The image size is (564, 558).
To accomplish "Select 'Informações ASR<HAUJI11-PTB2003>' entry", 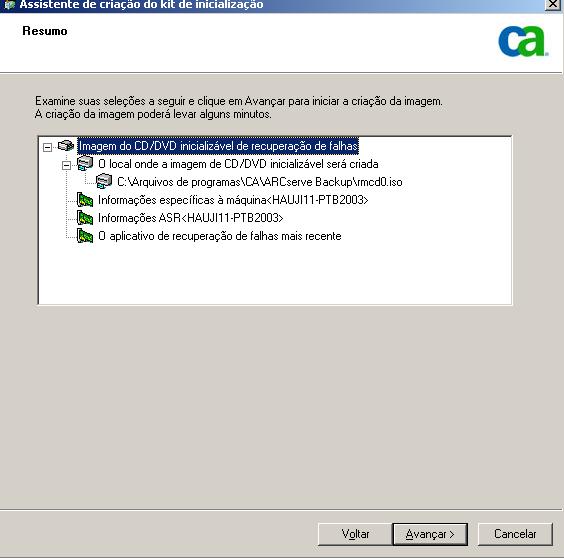I will click(191, 218).
